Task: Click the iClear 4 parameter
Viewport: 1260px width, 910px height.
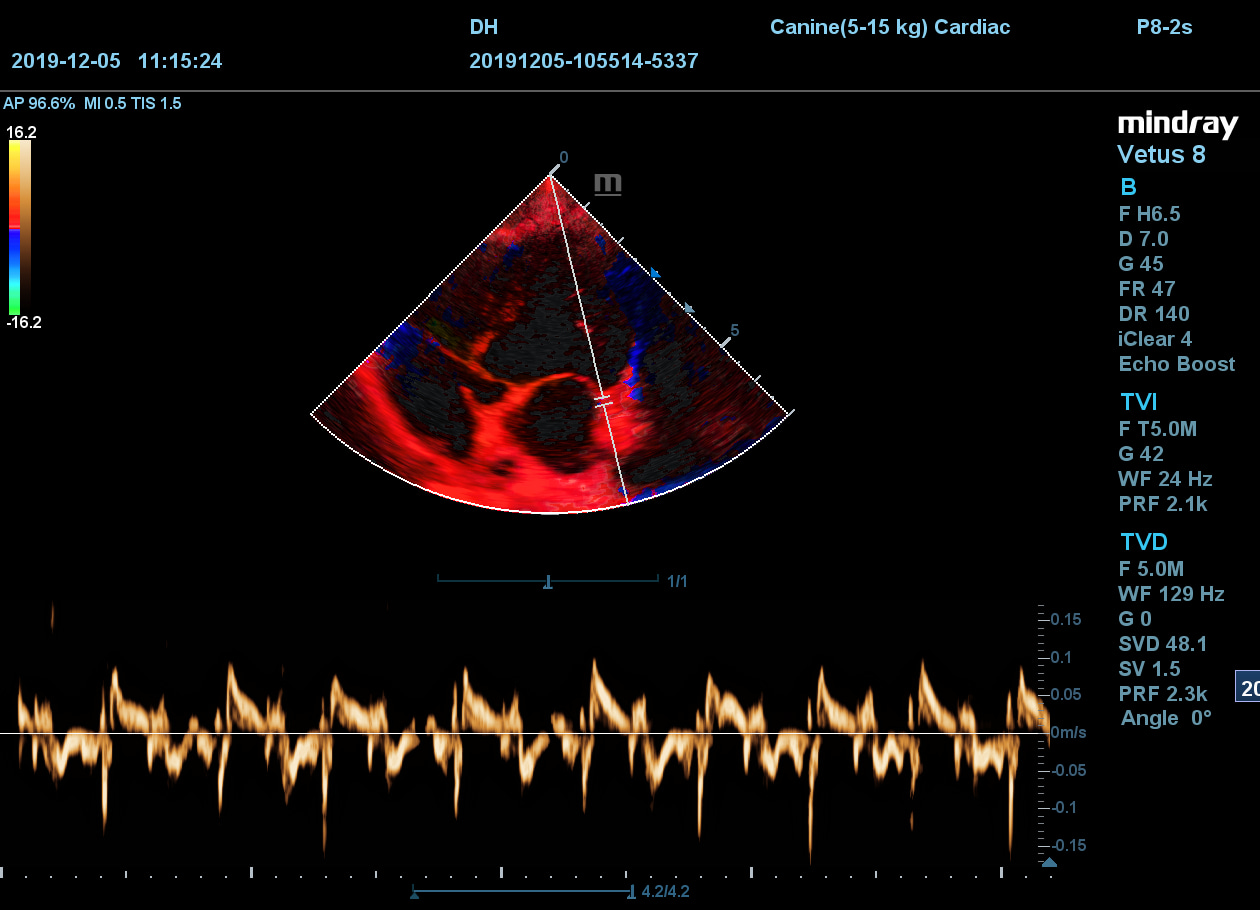Action: pos(1155,339)
